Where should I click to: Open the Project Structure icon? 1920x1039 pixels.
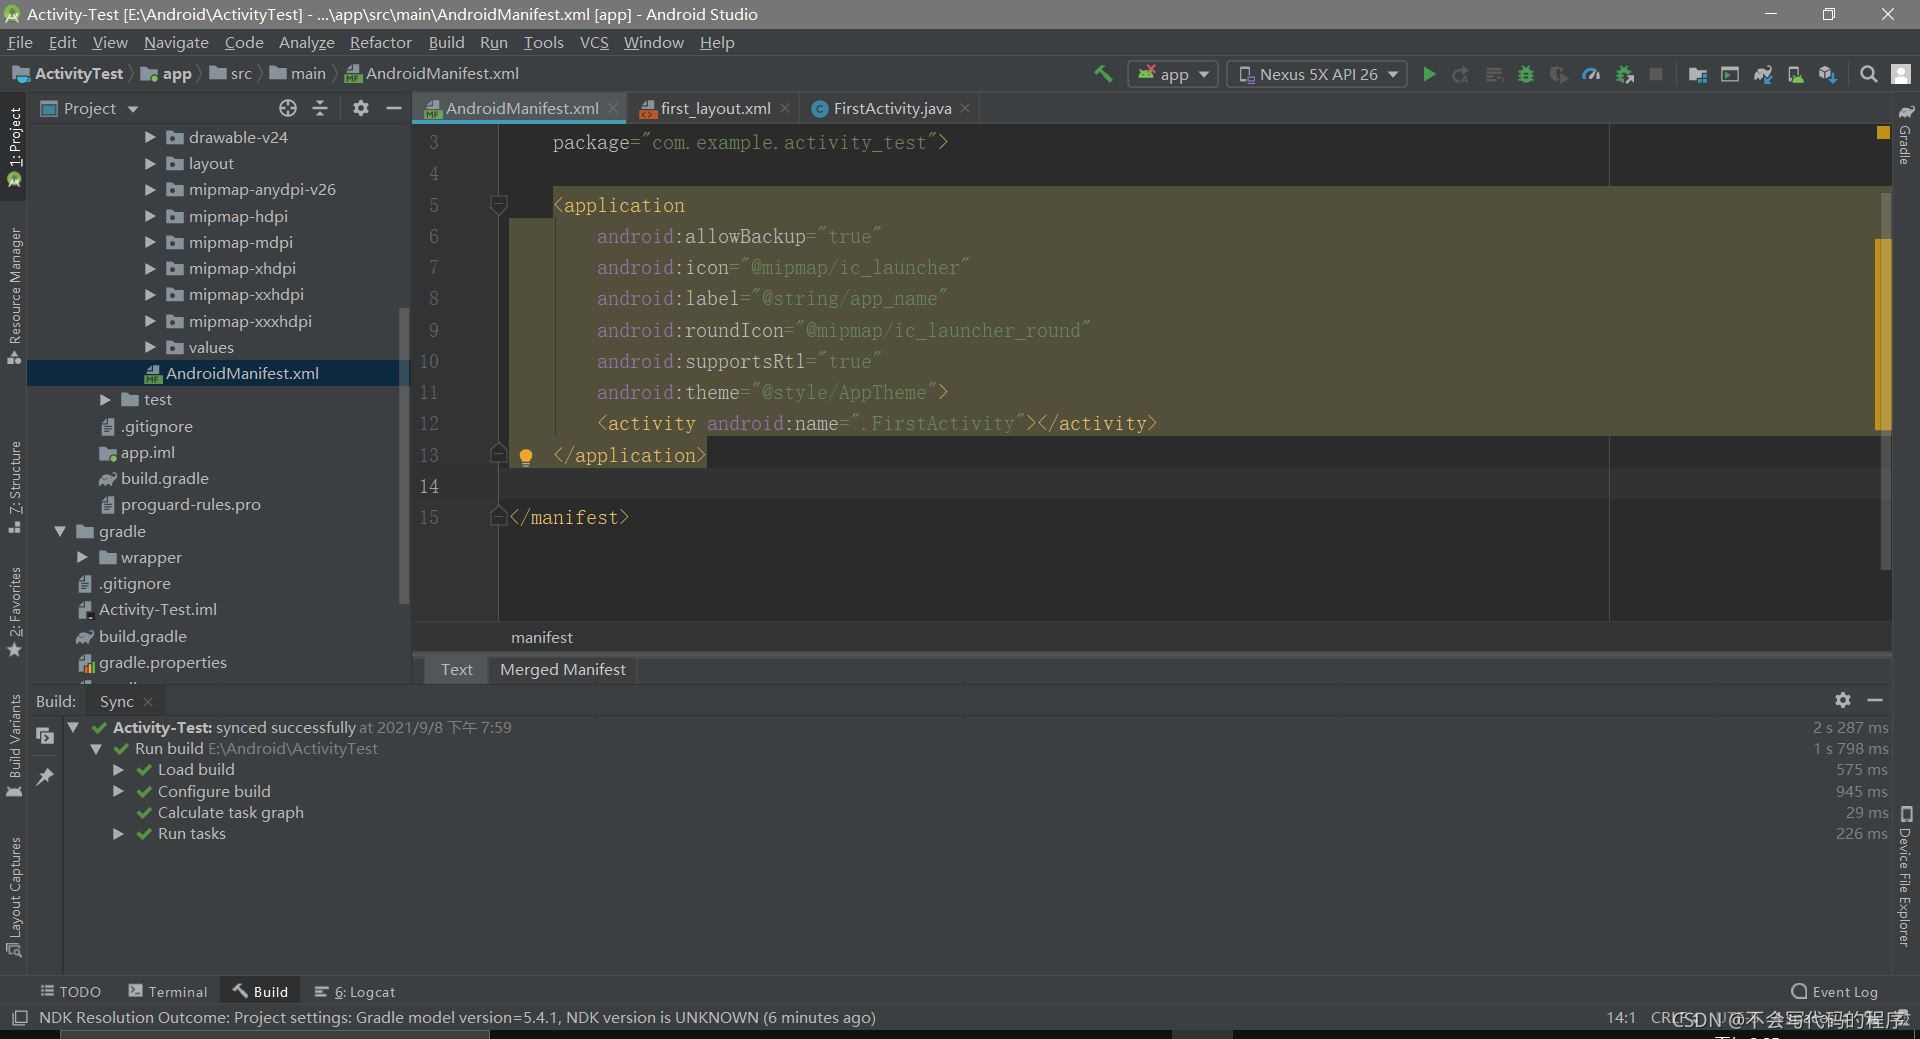coord(1697,74)
